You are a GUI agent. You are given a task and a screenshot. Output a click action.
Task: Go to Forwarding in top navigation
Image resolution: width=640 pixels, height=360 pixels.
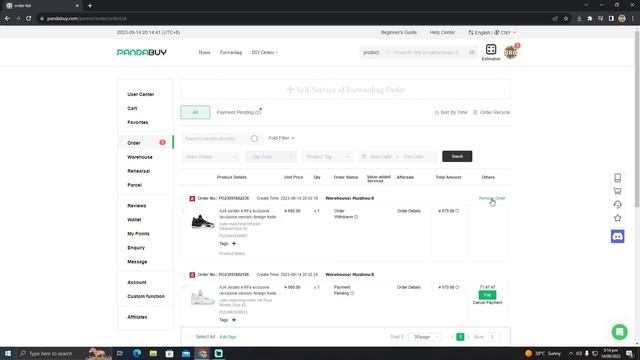point(231,52)
